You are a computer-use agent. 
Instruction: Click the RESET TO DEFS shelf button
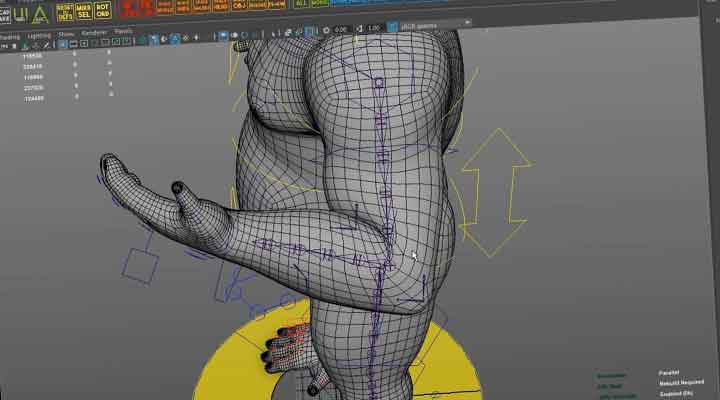point(65,12)
